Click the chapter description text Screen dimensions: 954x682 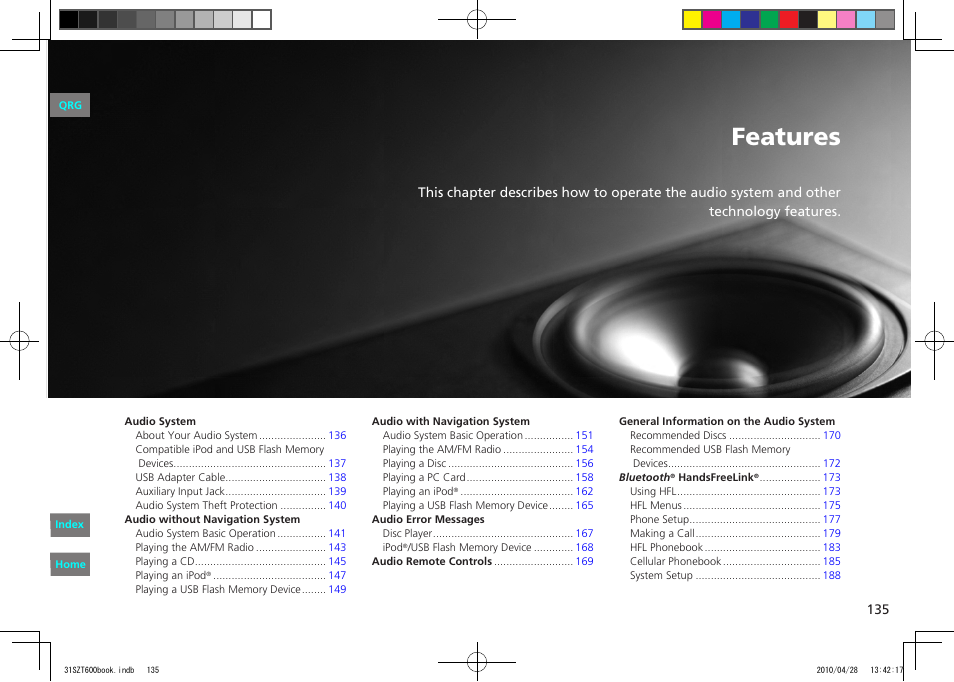tap(629, 201)
